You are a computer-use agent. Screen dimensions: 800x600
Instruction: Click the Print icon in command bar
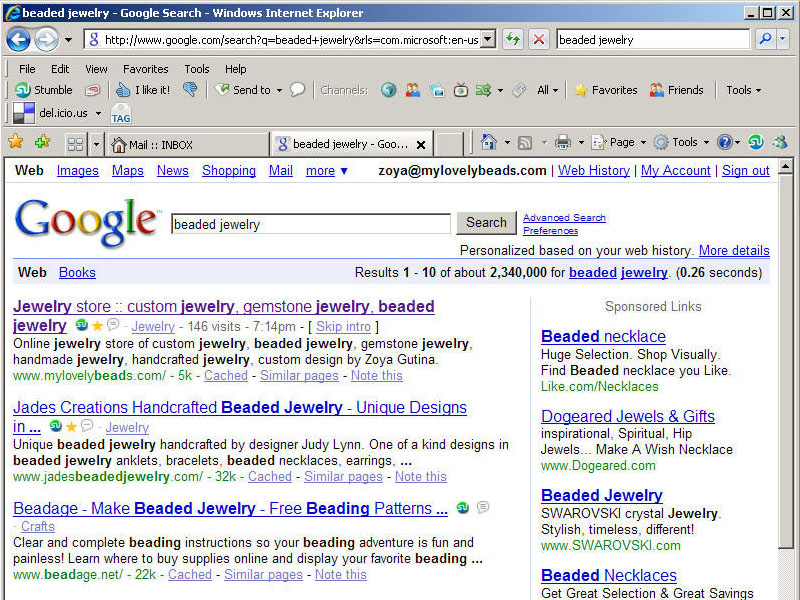[x=563, y=142]
